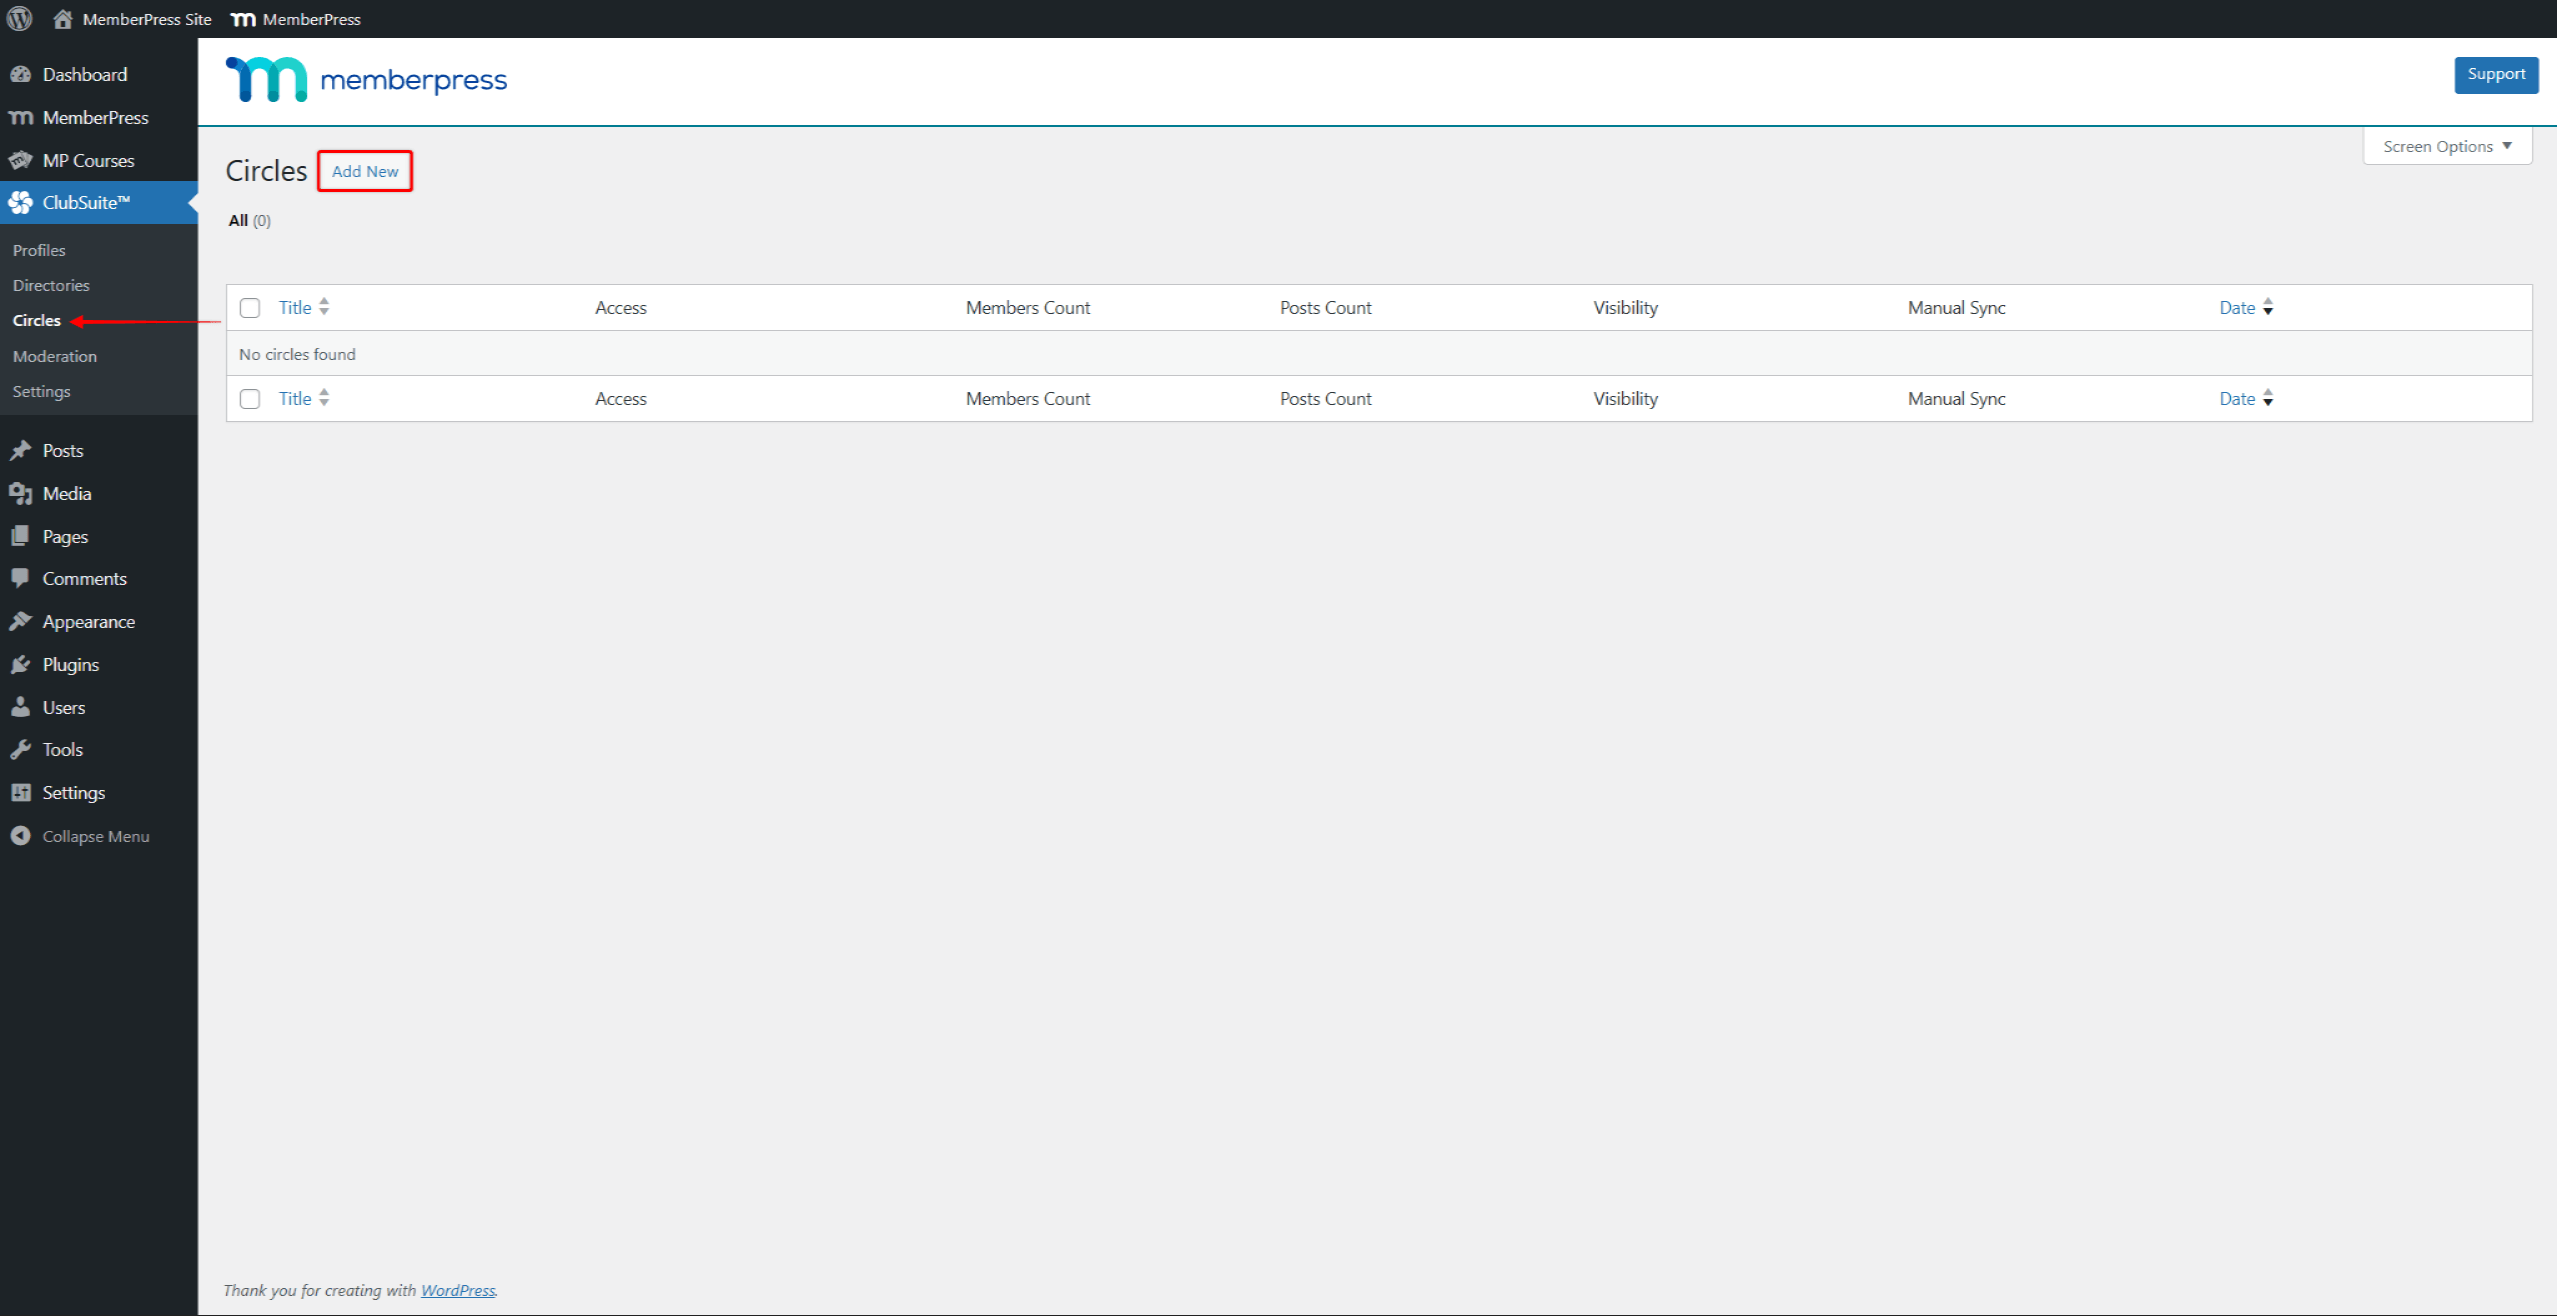2557x1316 pixels.
Task: Go to Profiles in the ClubSuite menu
Action: 38,250
